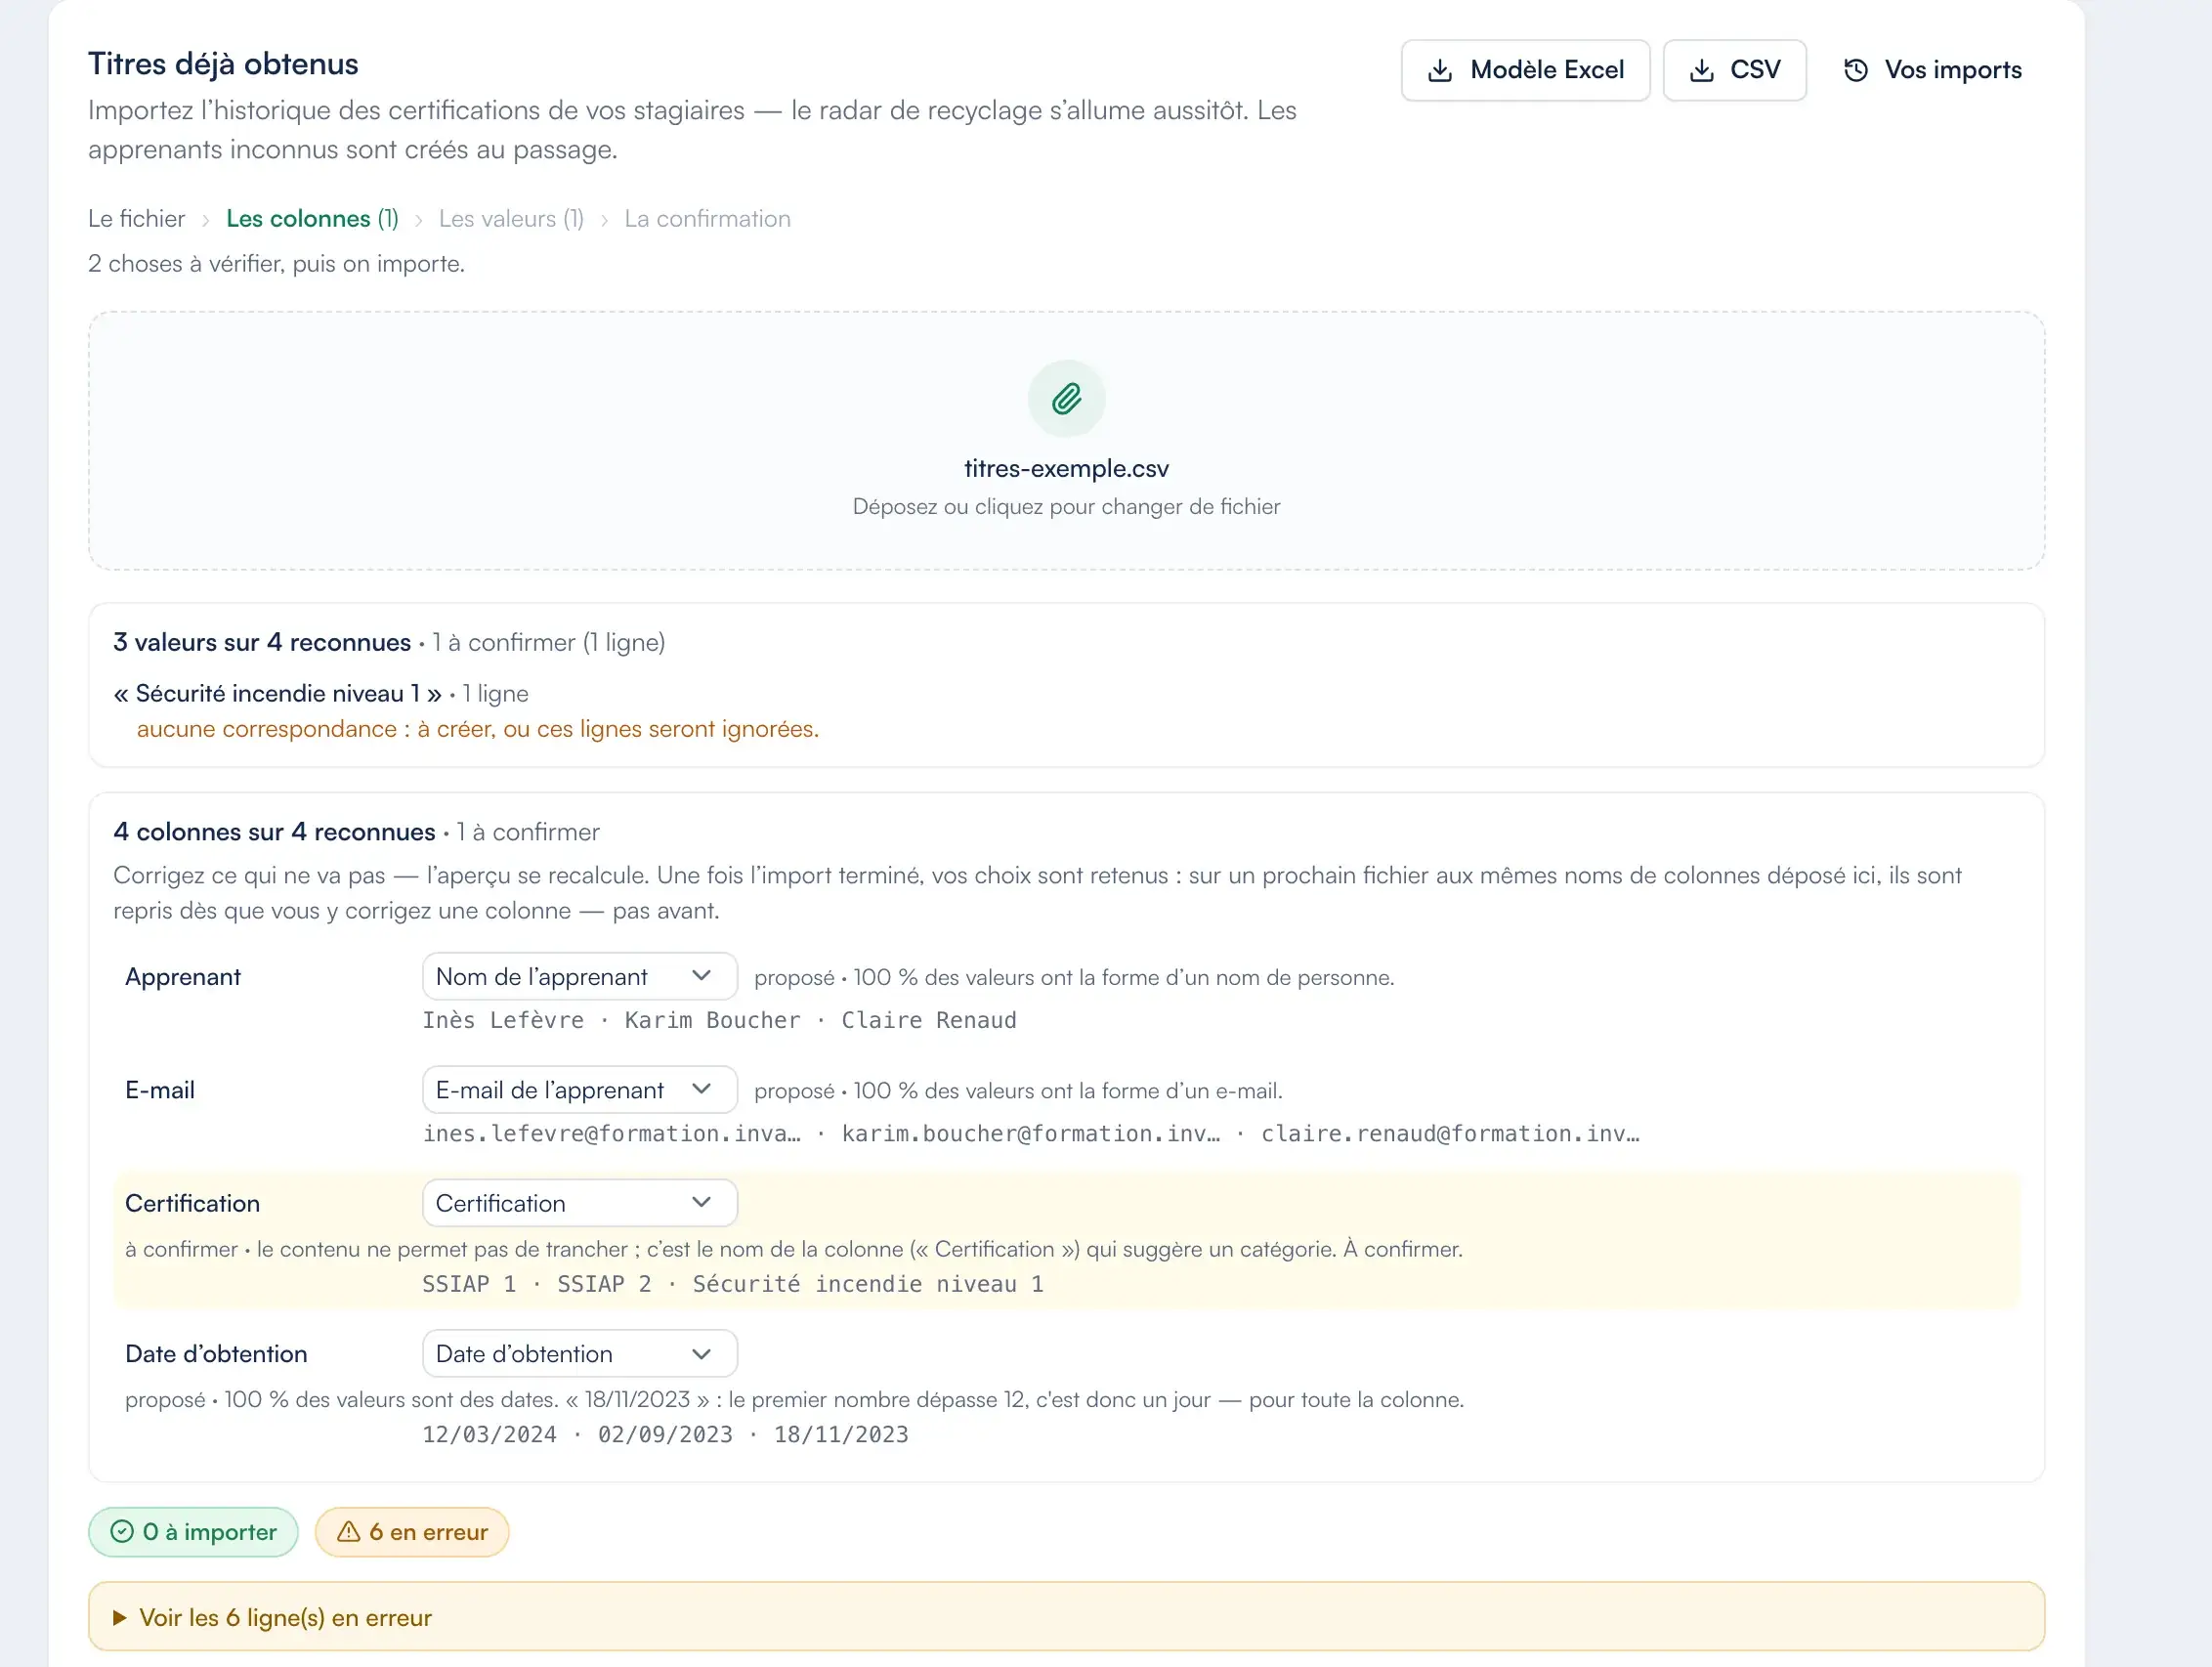Click the 'Titres déjà obtenus' title
Viewport: 2212px width, 1667px height.
click(223, 64)
